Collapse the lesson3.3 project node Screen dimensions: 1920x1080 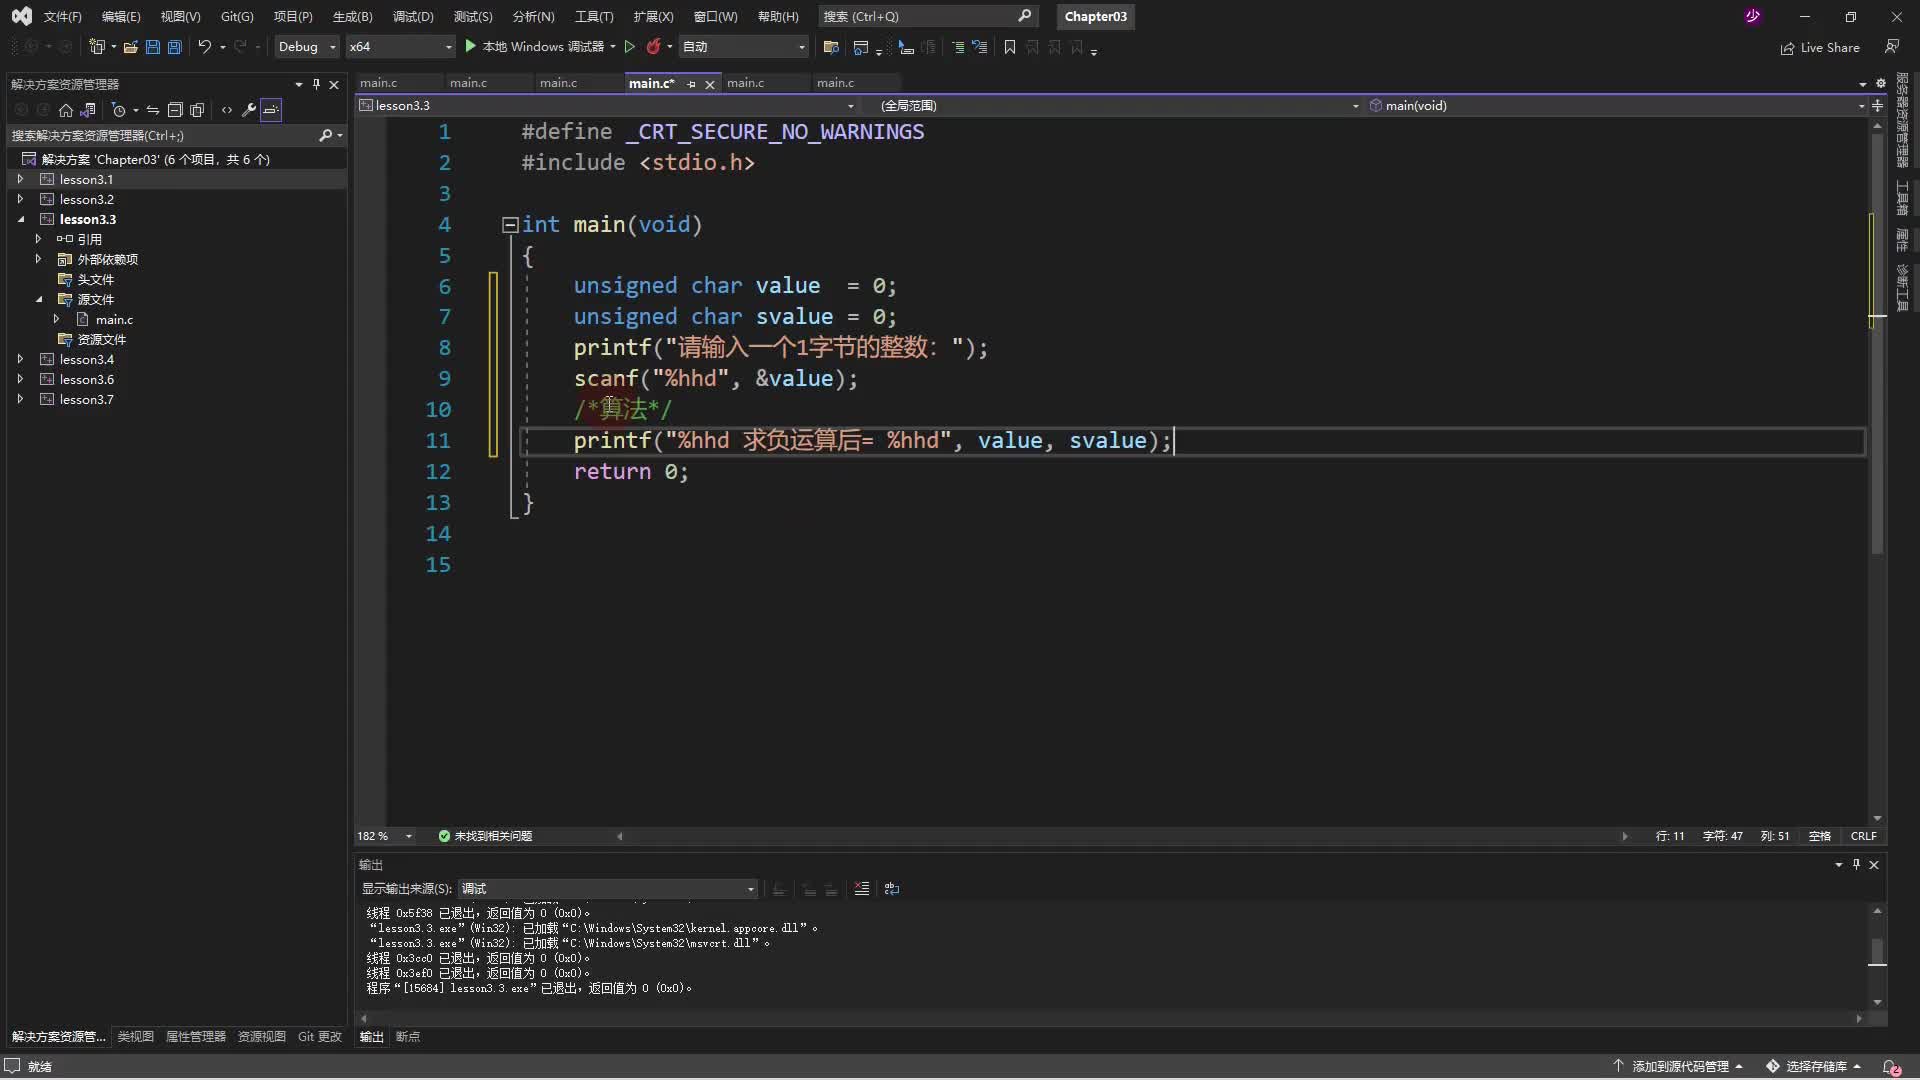point(20,219)
